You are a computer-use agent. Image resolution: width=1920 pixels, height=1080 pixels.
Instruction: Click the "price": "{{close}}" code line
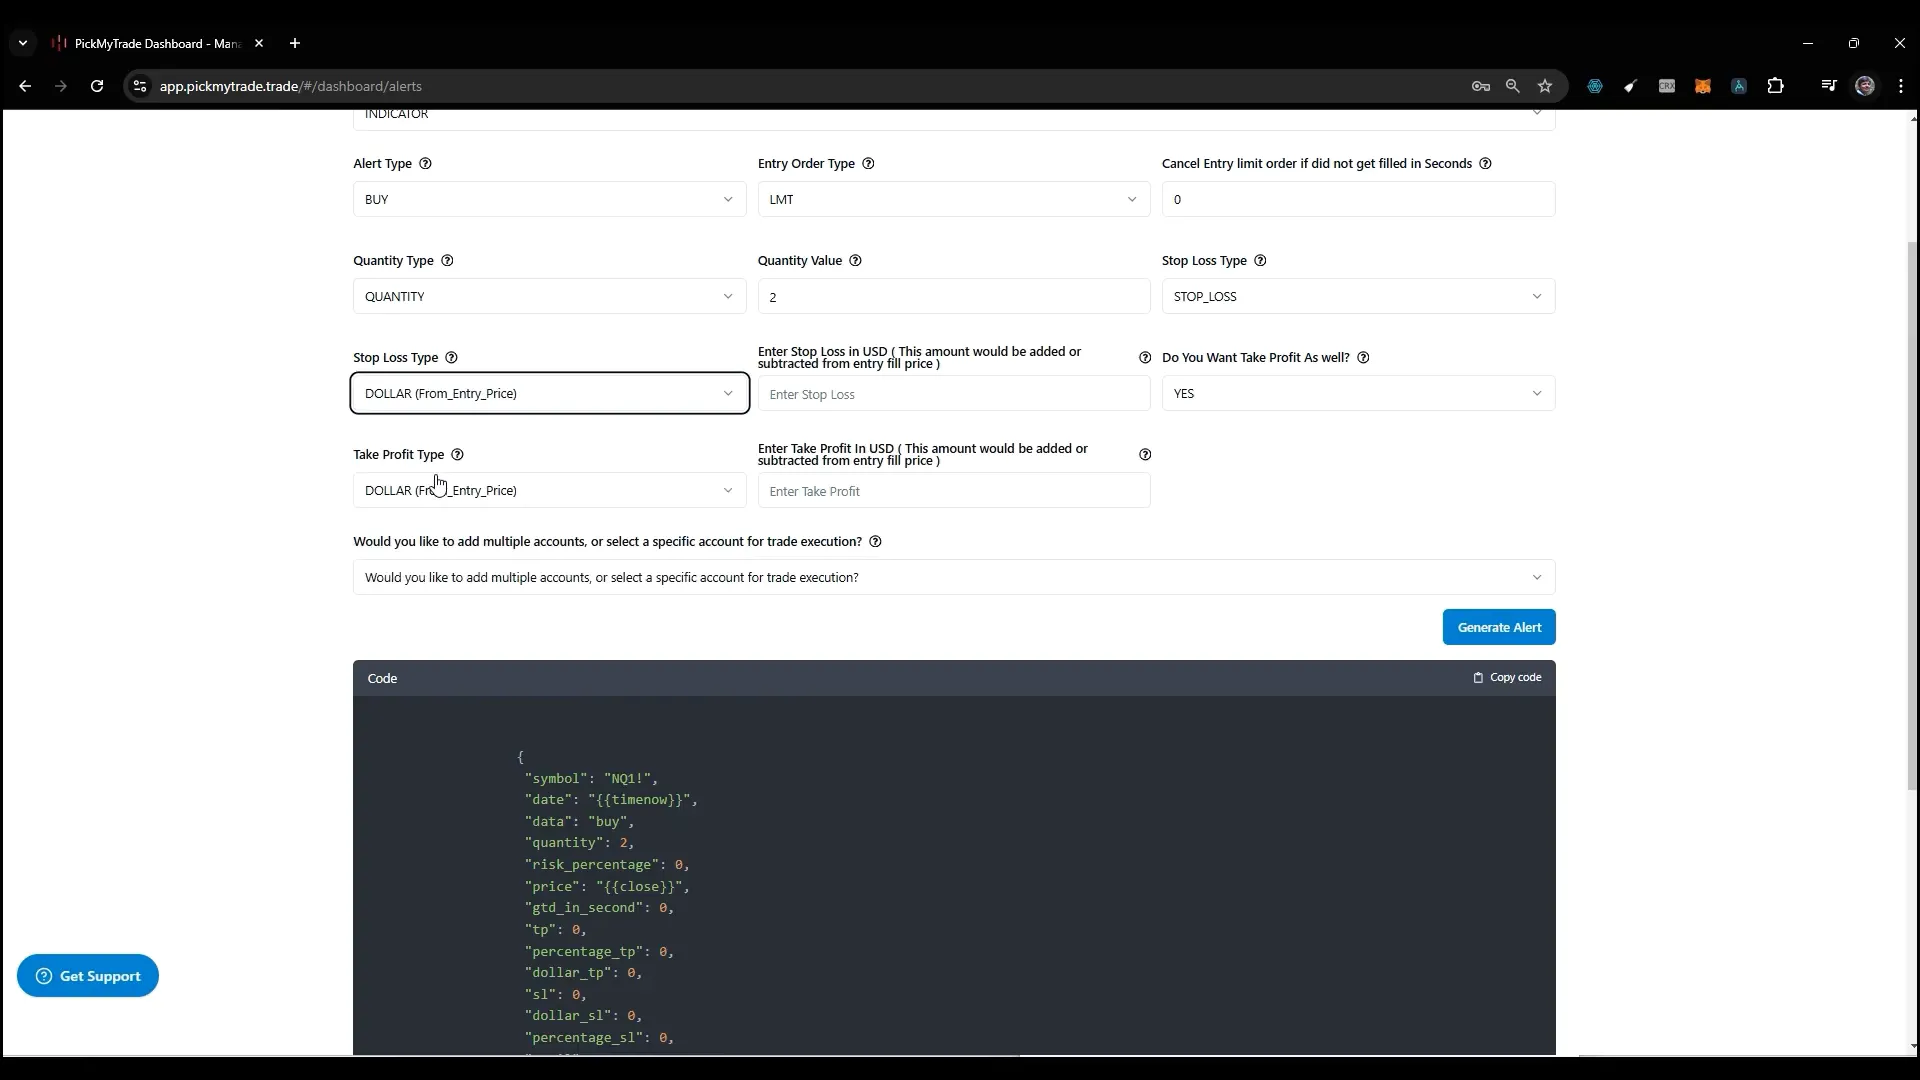pyautogui.click(x=607, y=886)
